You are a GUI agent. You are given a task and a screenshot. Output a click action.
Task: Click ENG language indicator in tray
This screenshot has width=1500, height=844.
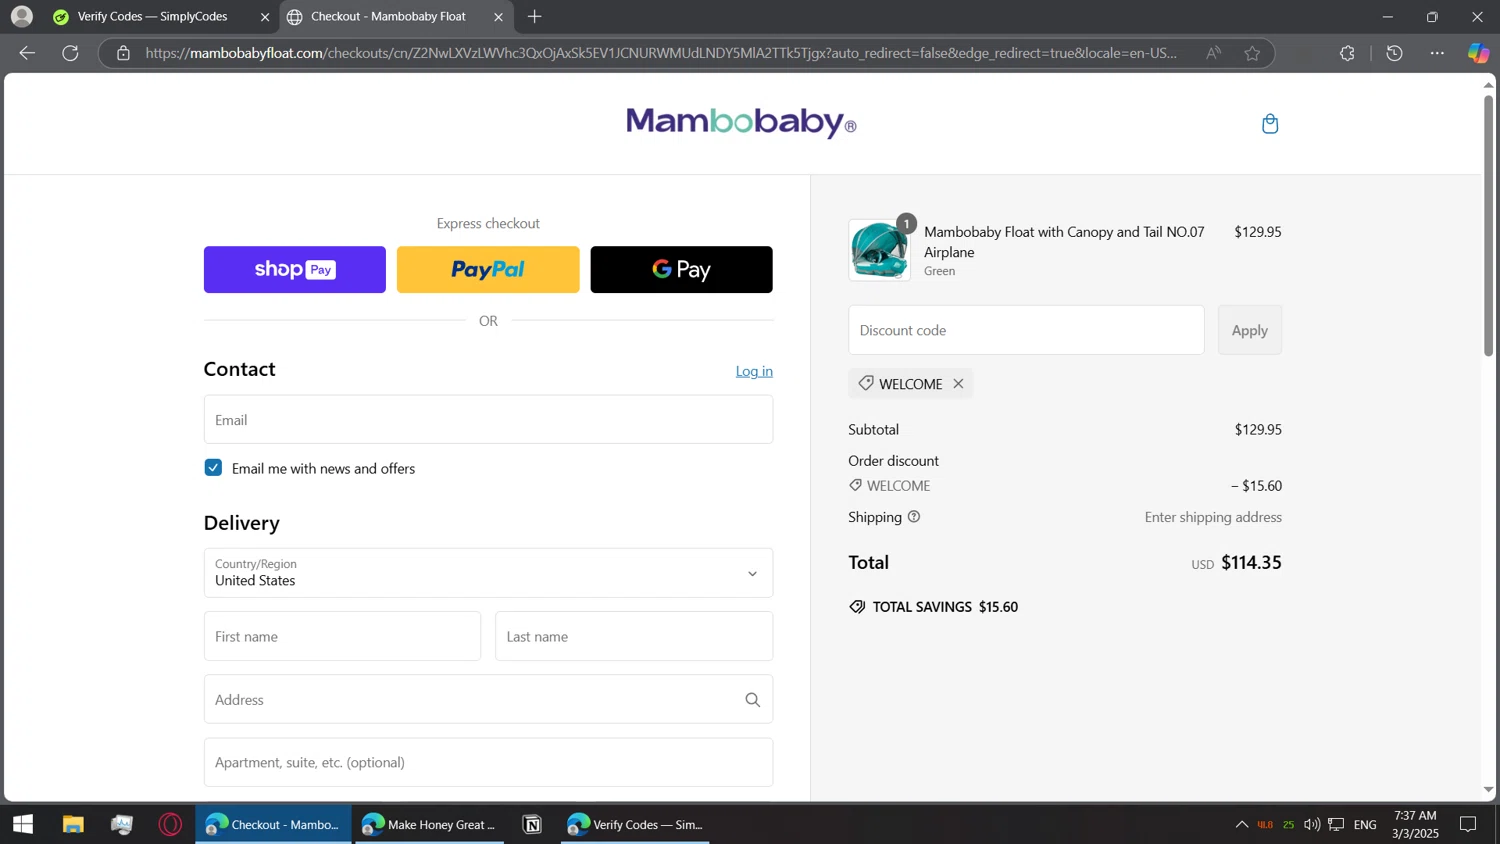[x=1365, y=824]
